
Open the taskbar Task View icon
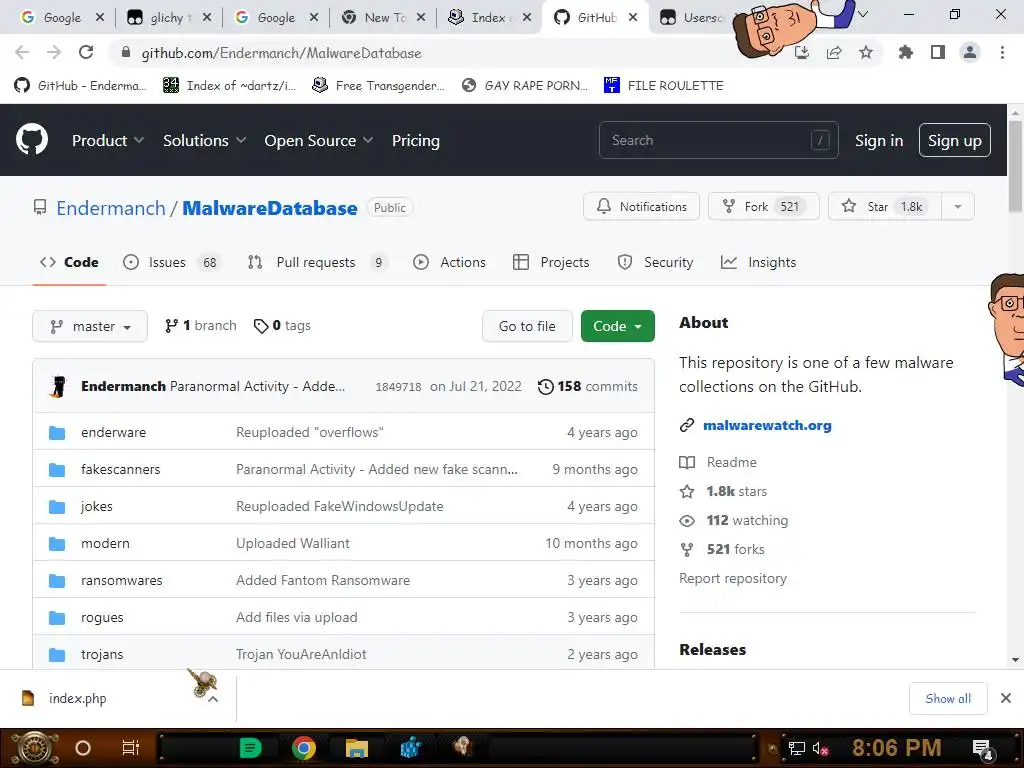[131, 748]
